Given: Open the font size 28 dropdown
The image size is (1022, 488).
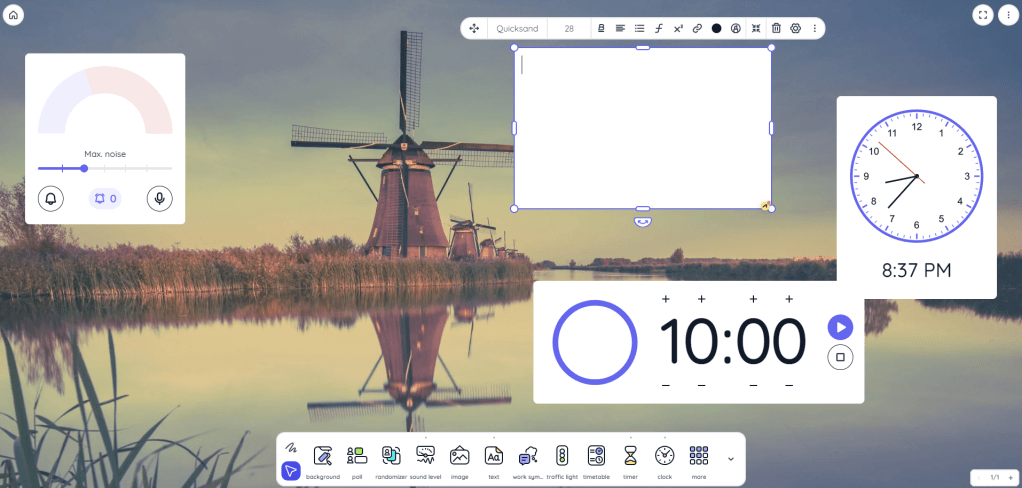Looking at the screenshot, I should pos(569,29).
